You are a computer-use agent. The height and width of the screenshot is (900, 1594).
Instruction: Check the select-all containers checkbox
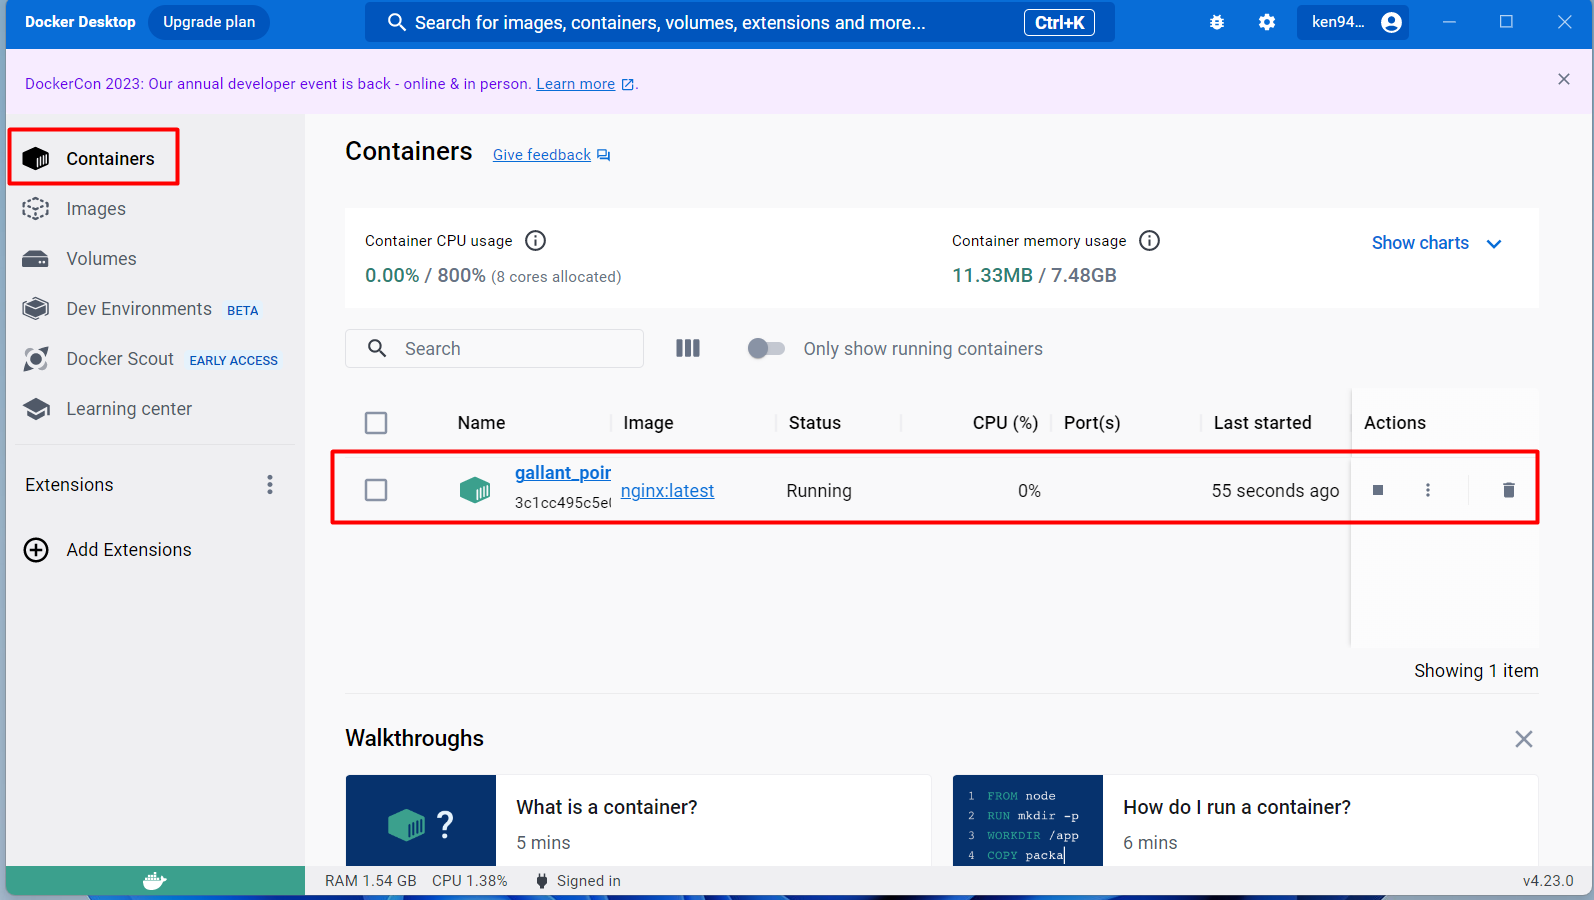pyautogui.click(x=376, y=423)
